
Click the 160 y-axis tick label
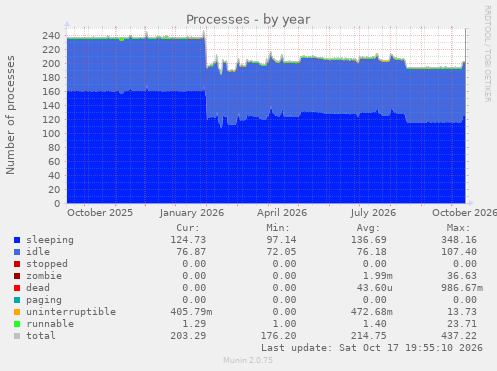pos(51,92)
